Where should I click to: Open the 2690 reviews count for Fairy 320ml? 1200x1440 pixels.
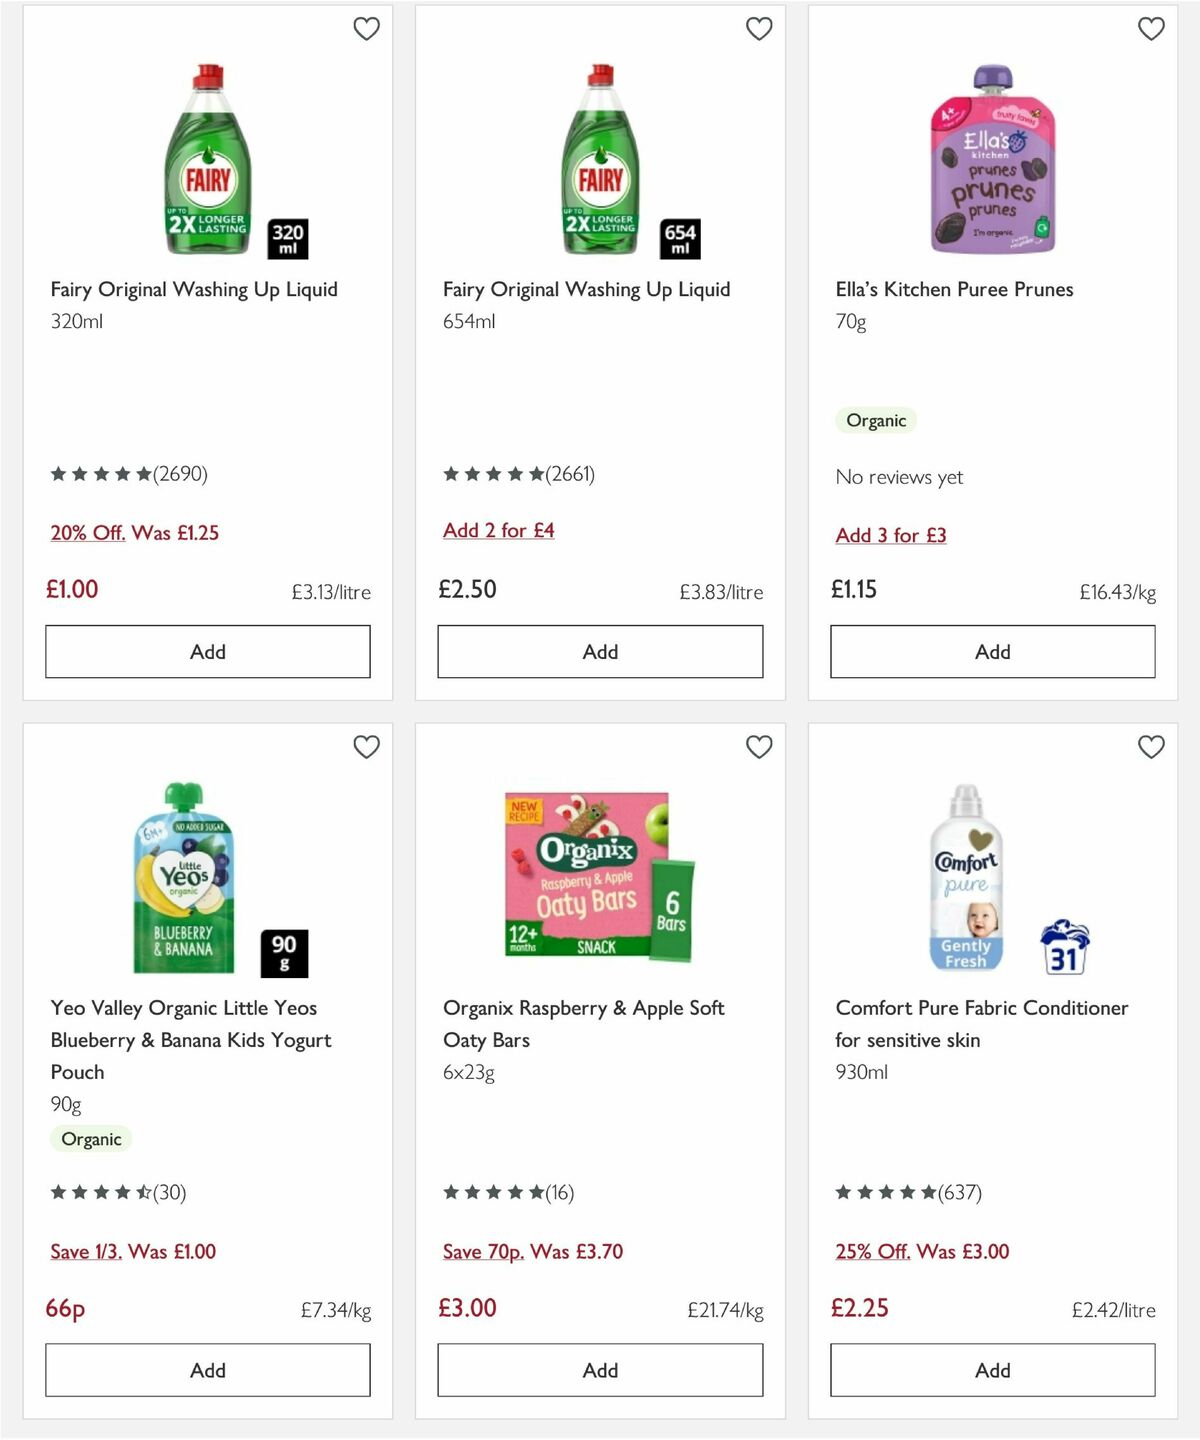pyautogui.click(x=182, y=474)
